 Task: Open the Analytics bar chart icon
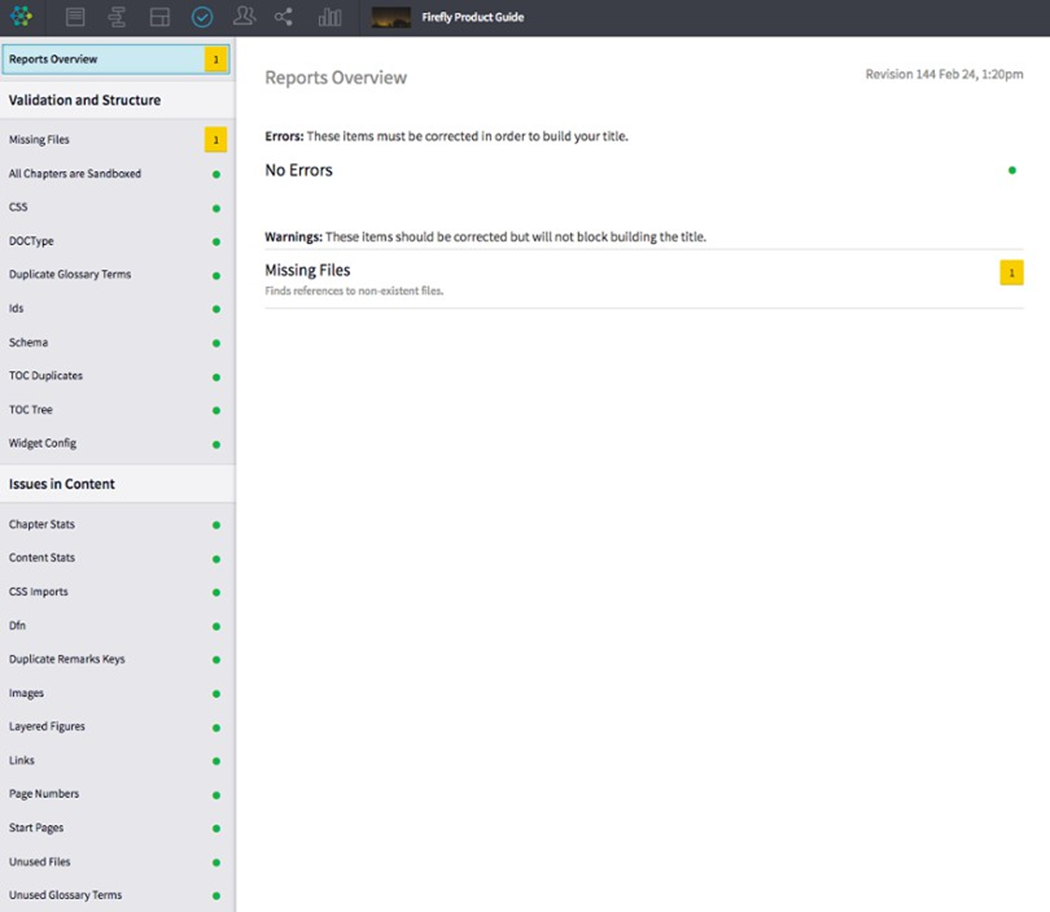pos(330,17)
